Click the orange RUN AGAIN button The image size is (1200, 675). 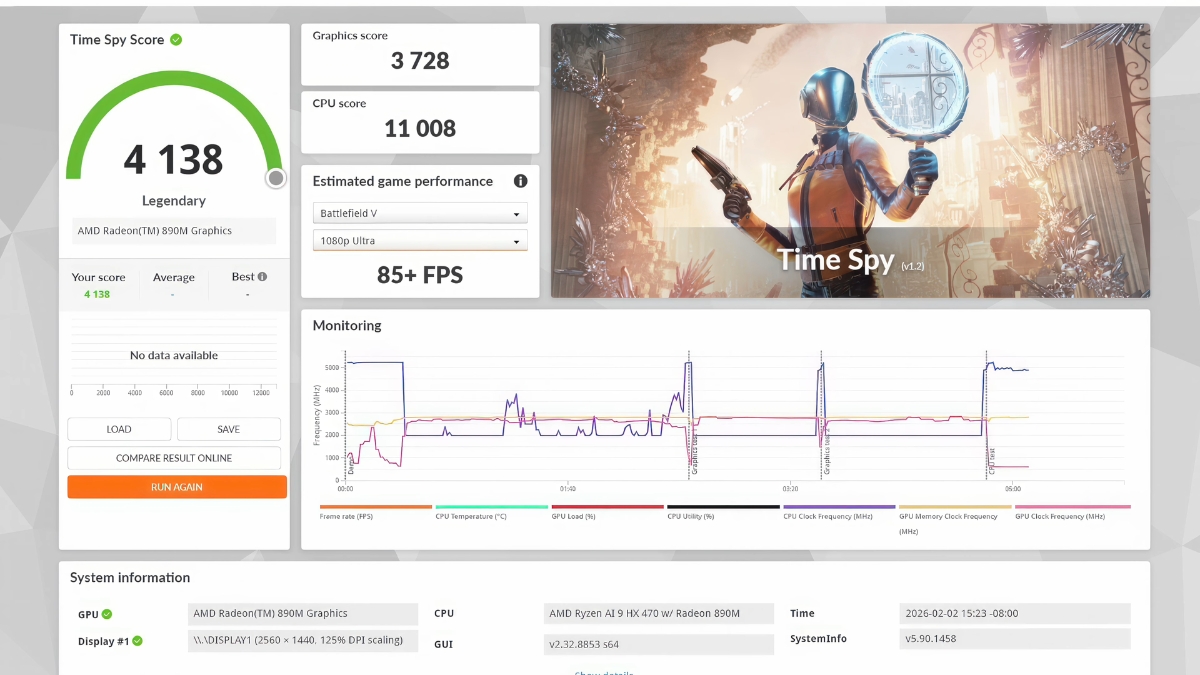pyautogui.click(x=177, y=487)
